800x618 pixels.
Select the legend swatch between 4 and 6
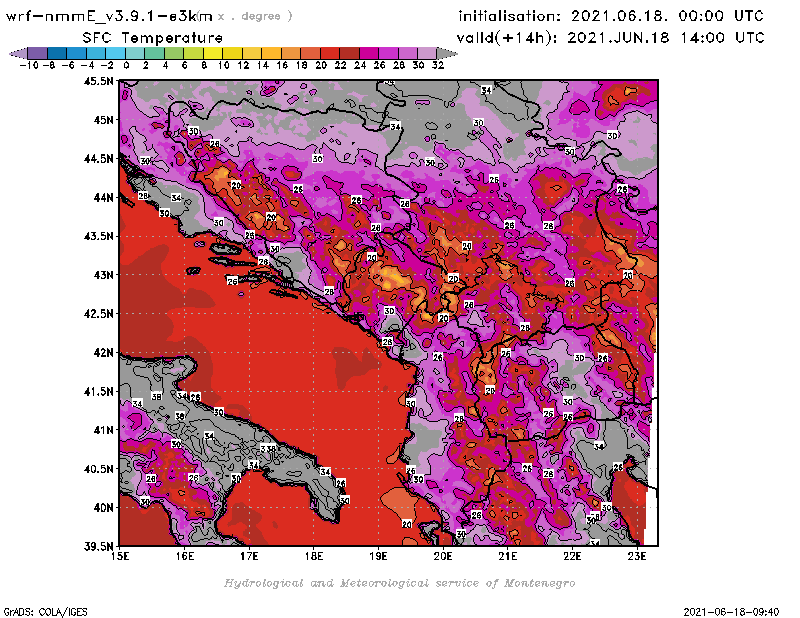174,53
